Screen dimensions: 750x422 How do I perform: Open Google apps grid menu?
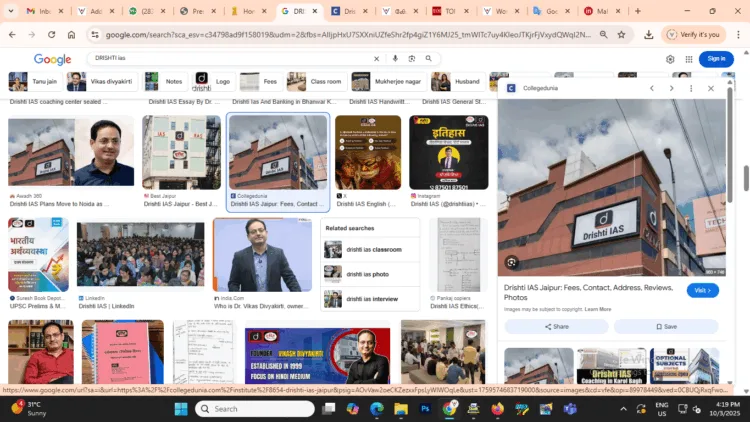pos(687,59)
